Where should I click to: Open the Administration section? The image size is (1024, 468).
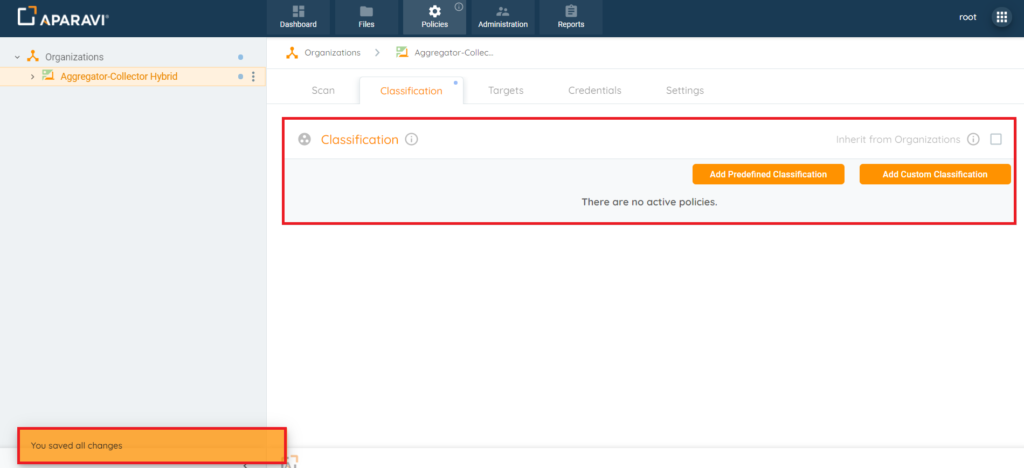(503, 18)
